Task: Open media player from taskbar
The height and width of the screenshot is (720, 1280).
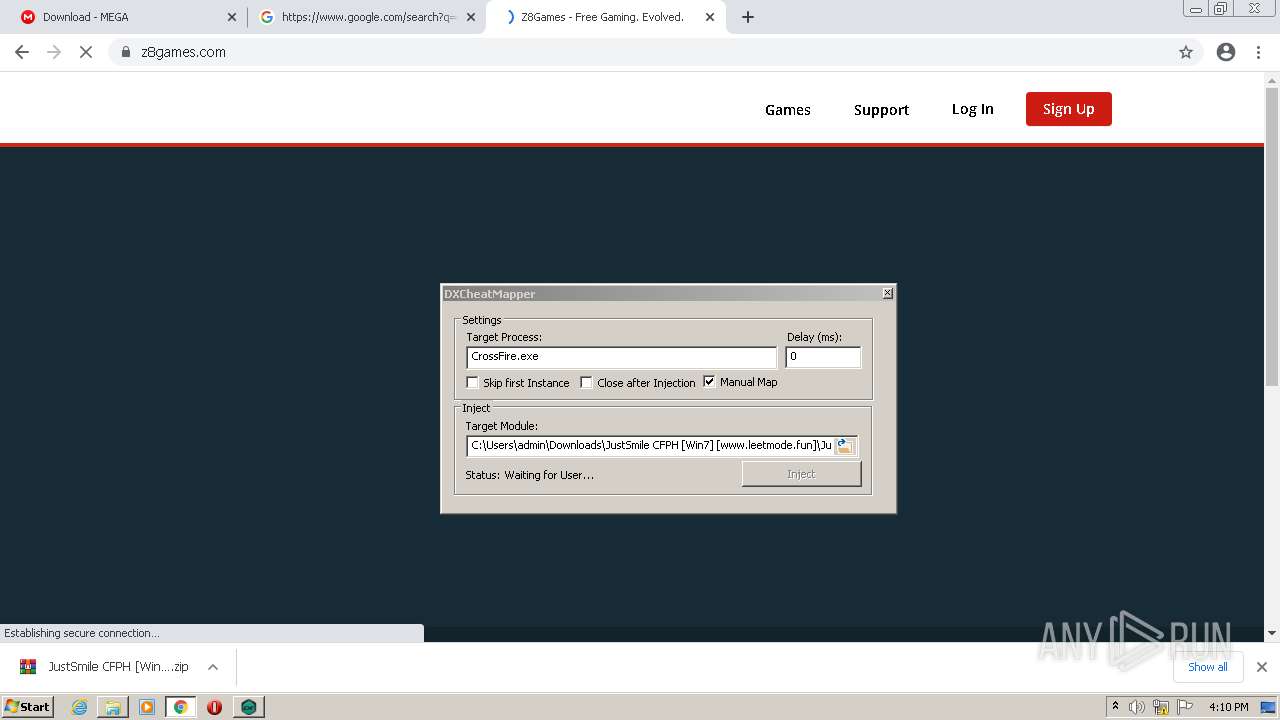Action: 147,707
